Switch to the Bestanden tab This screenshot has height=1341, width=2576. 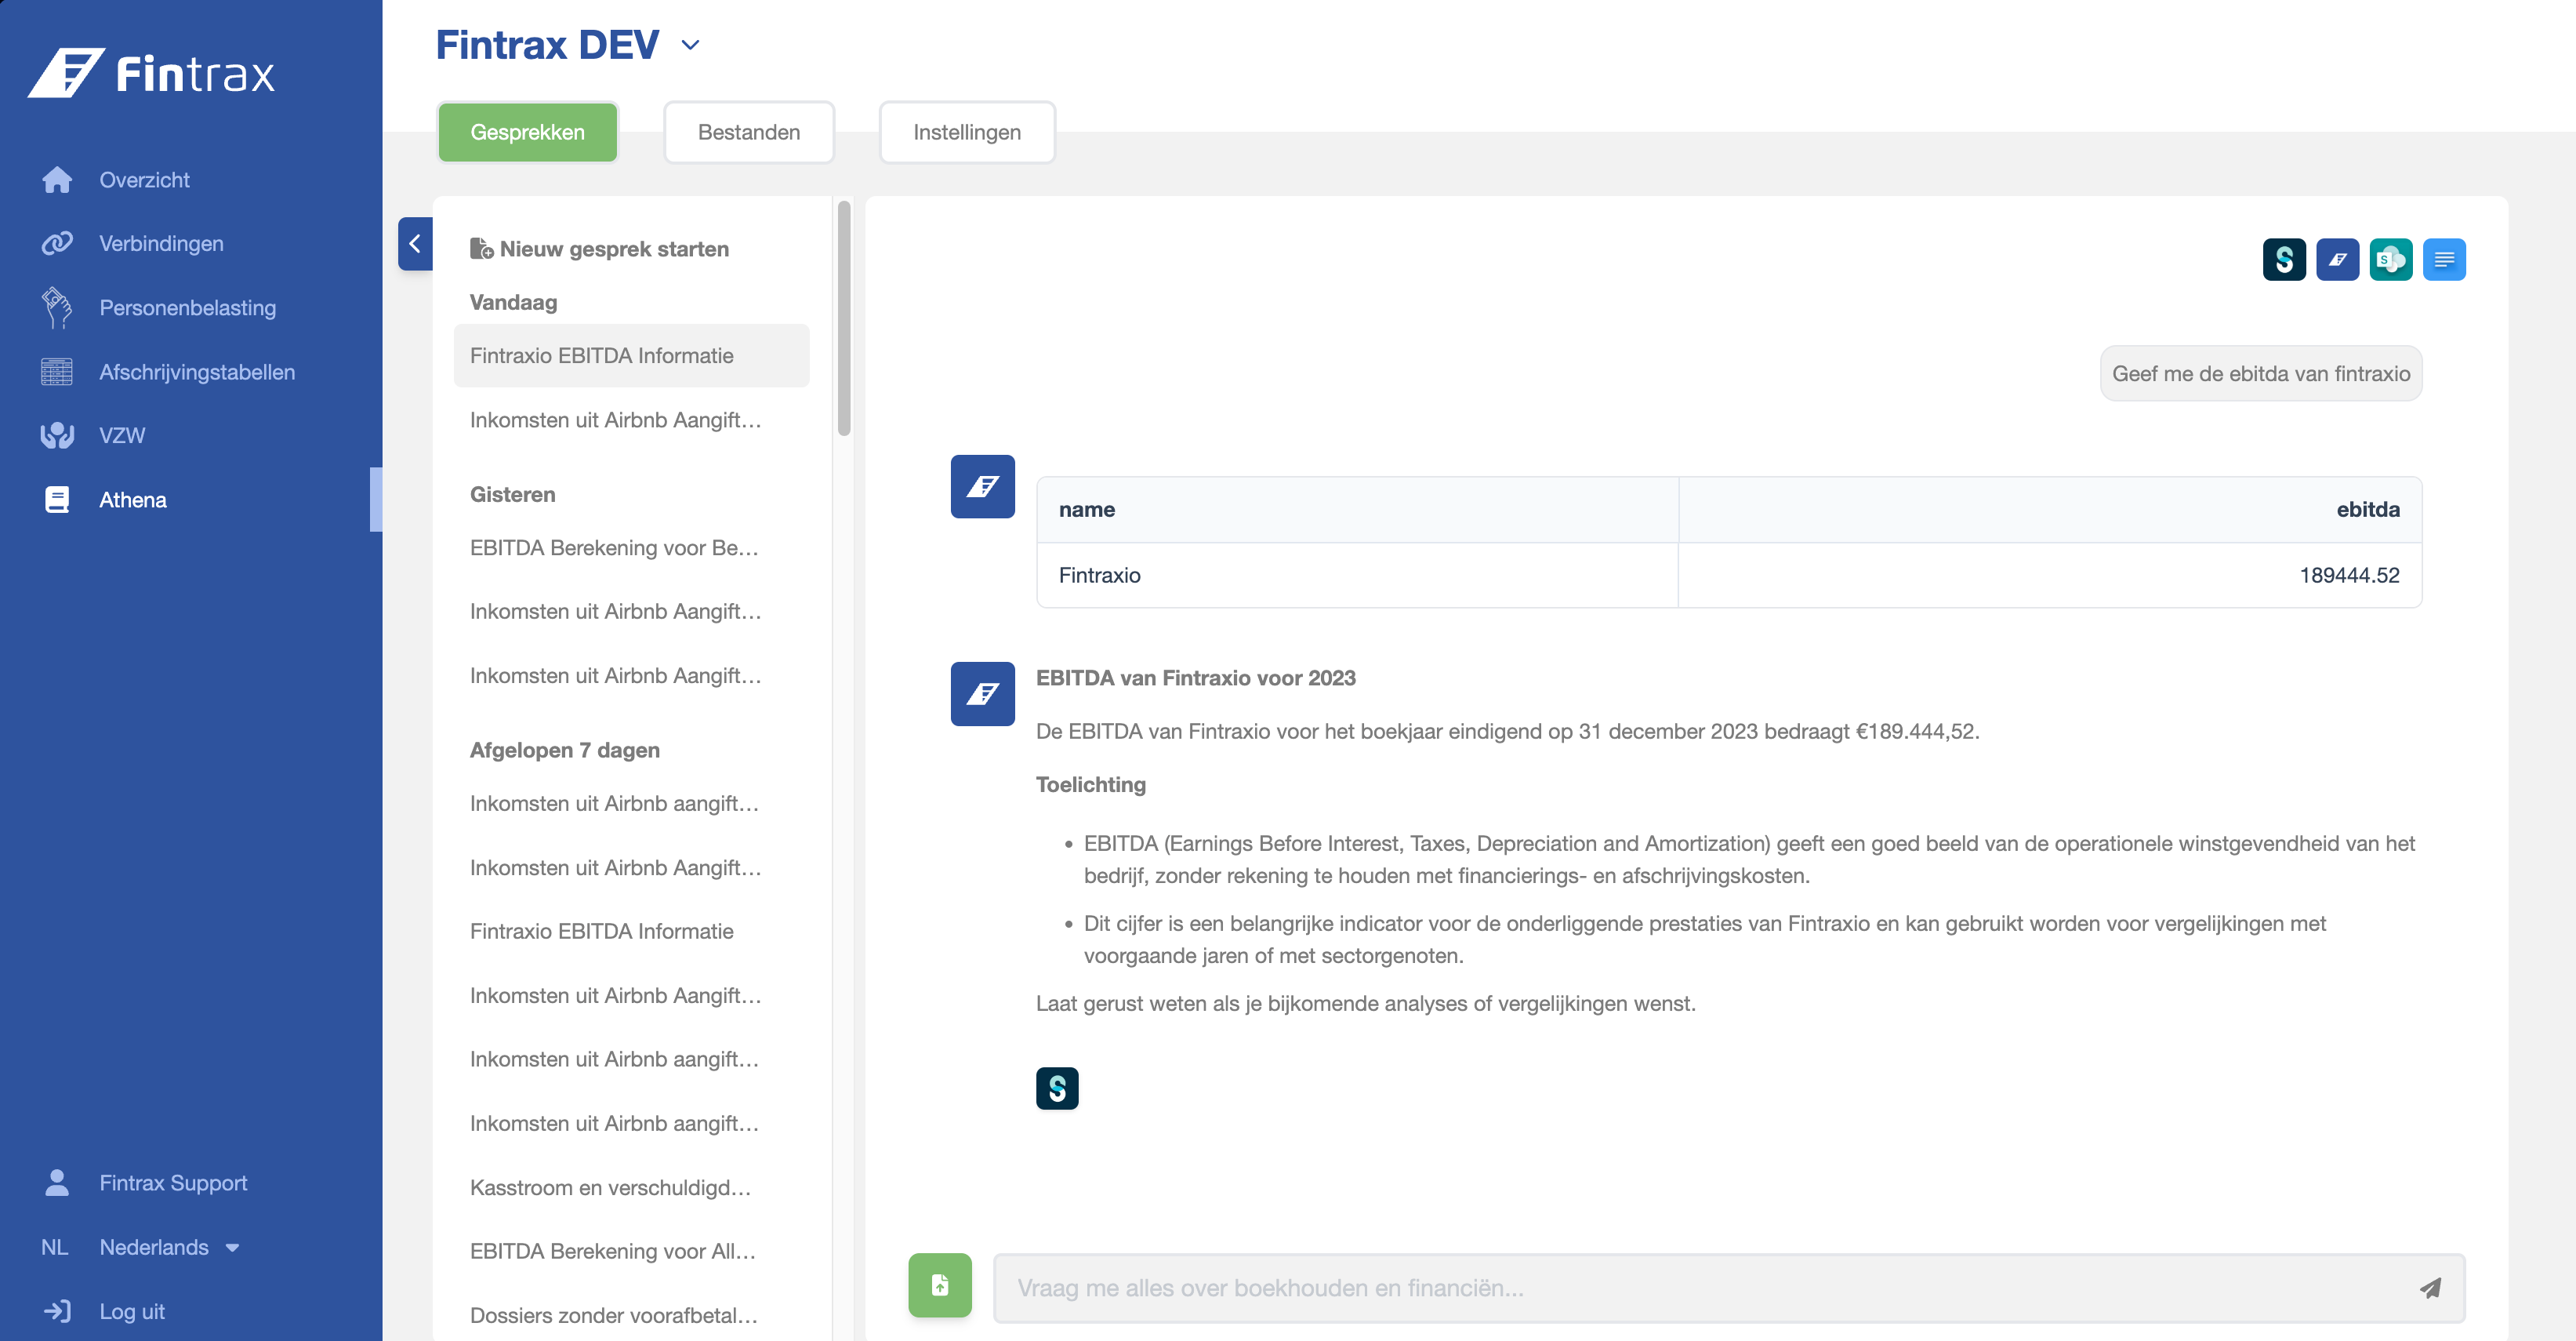coord(748,132)
